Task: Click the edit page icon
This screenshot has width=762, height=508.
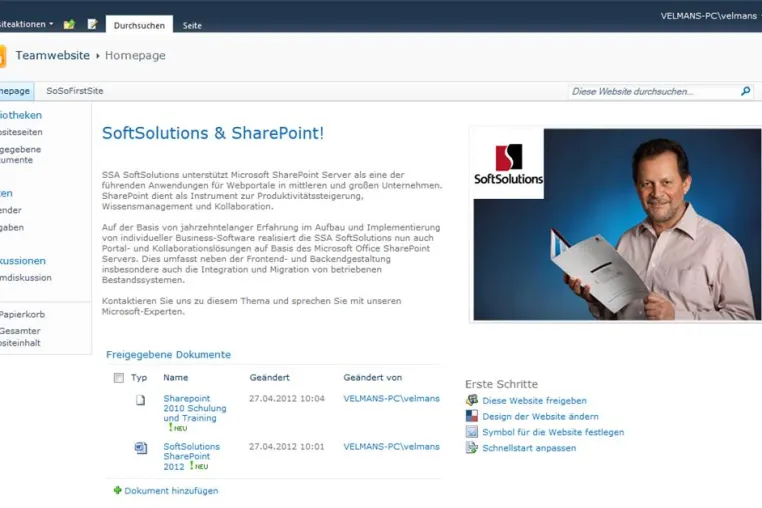Action: click(92, 24)
